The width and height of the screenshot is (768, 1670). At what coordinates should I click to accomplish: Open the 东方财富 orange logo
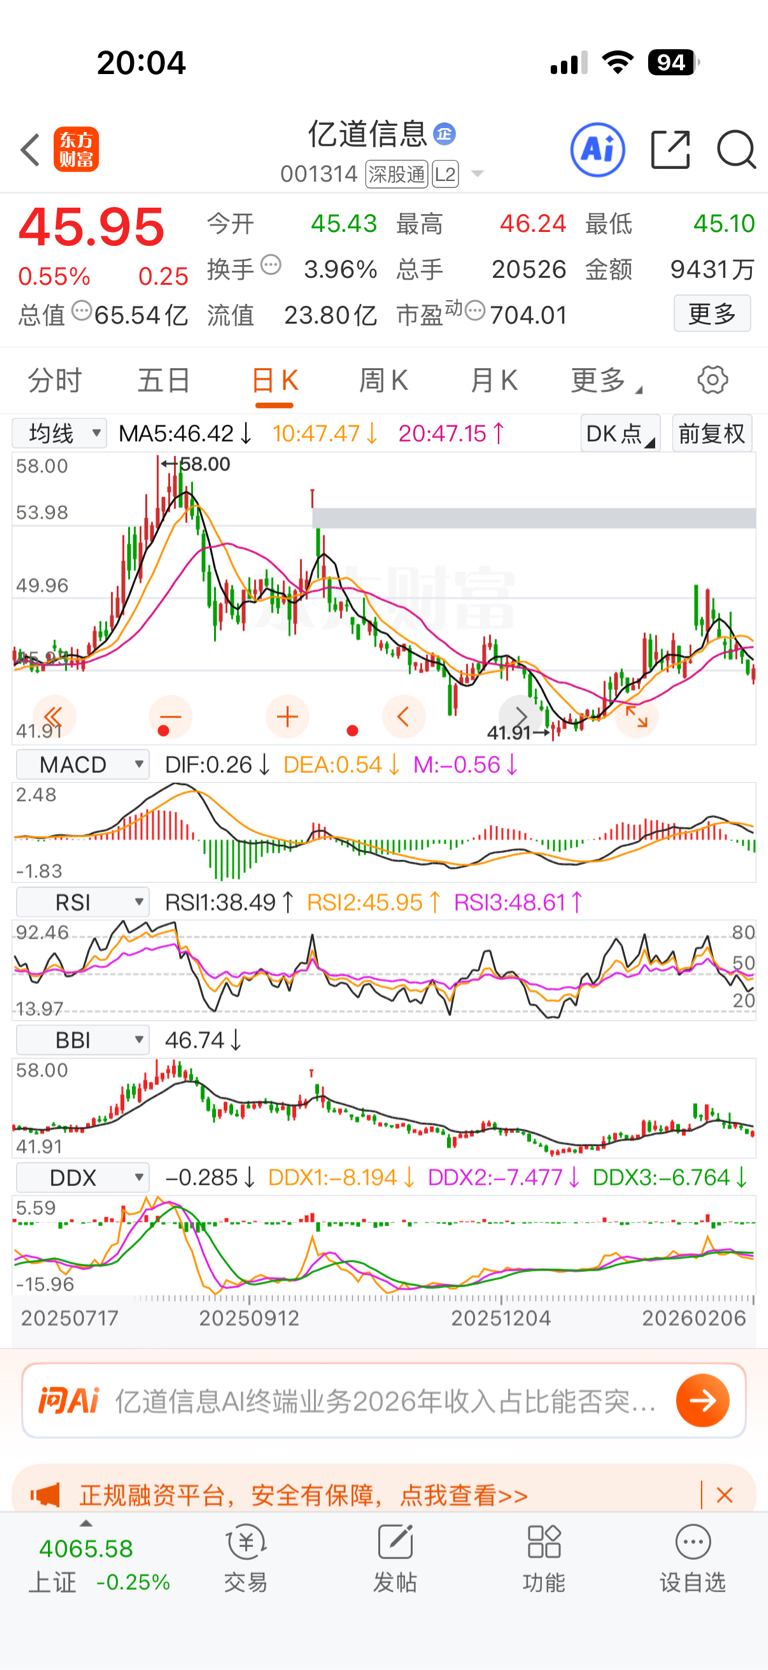[x=77, y=150]
